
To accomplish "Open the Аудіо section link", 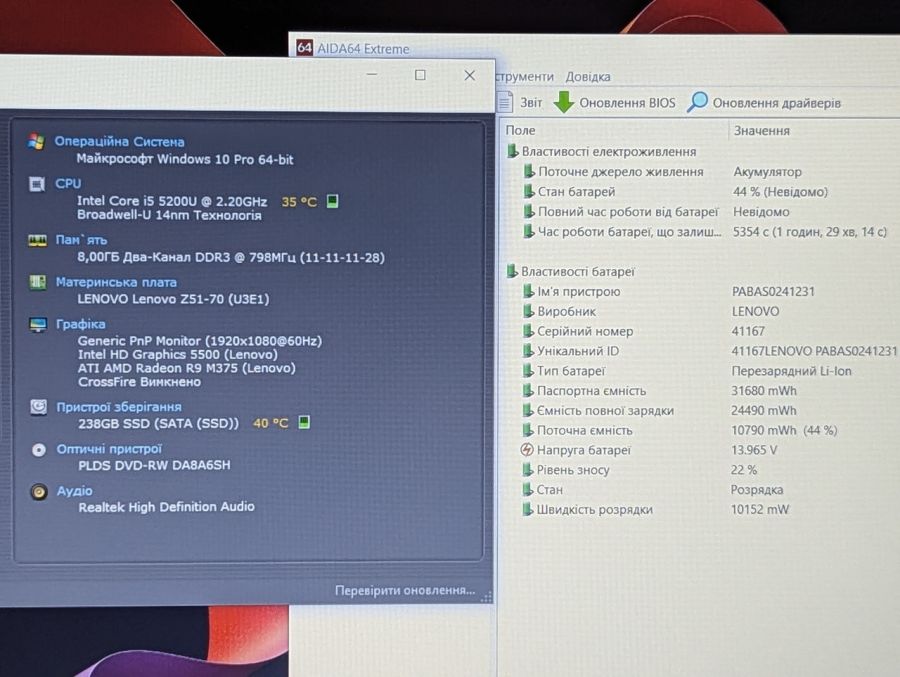I will tap(75, 491).
